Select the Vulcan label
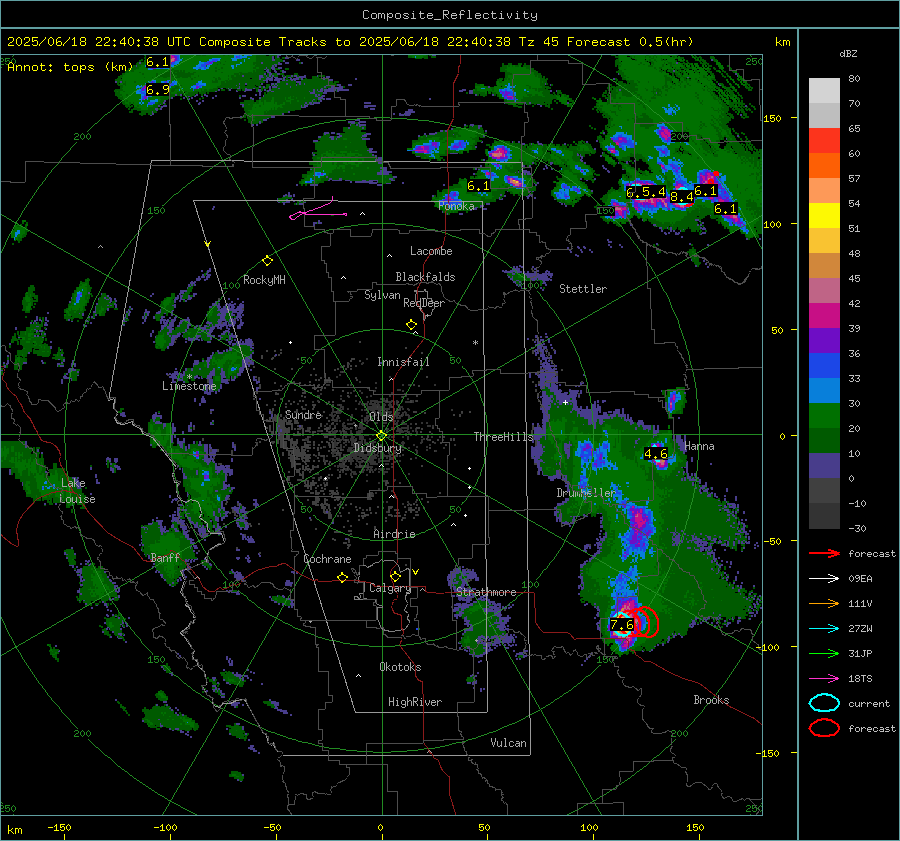 (x=508, y=743)
